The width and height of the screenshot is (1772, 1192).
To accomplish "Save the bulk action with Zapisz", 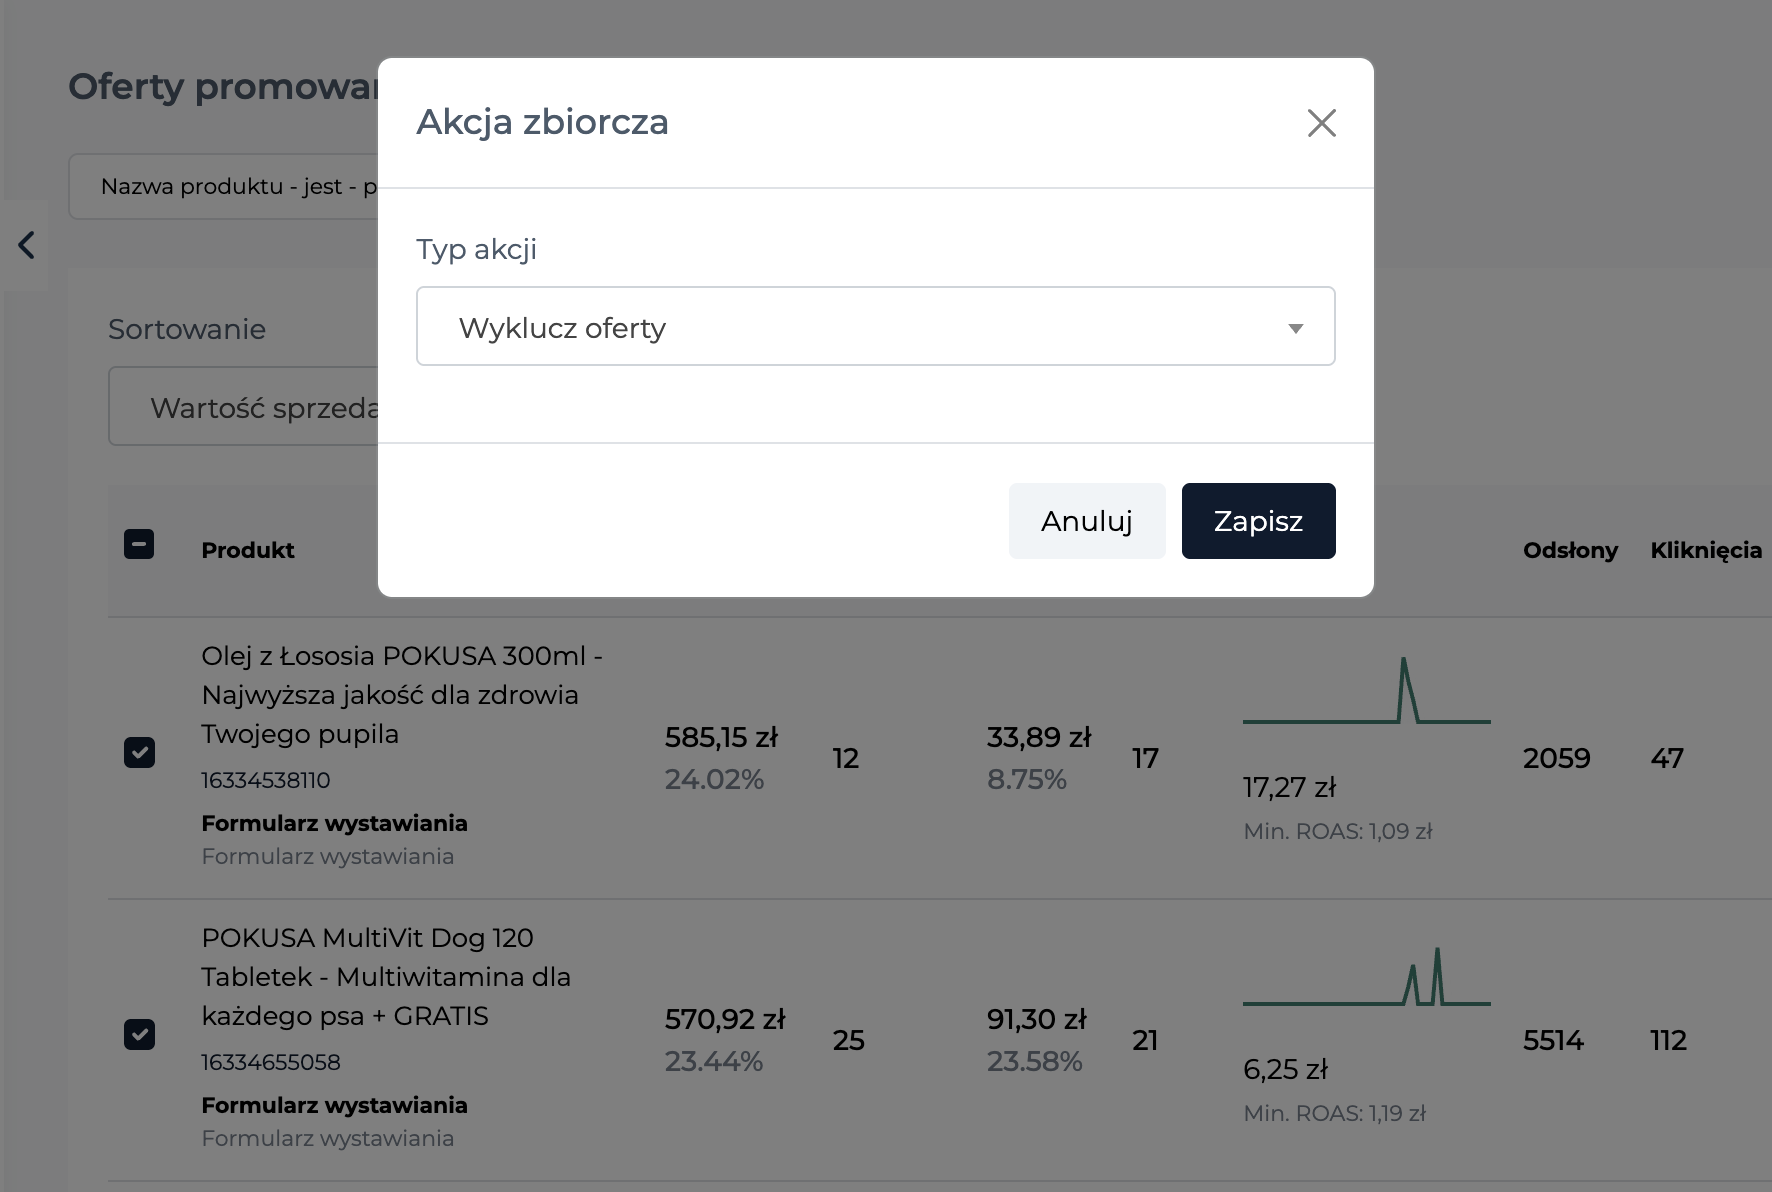I will click(x=1258, y=521).
